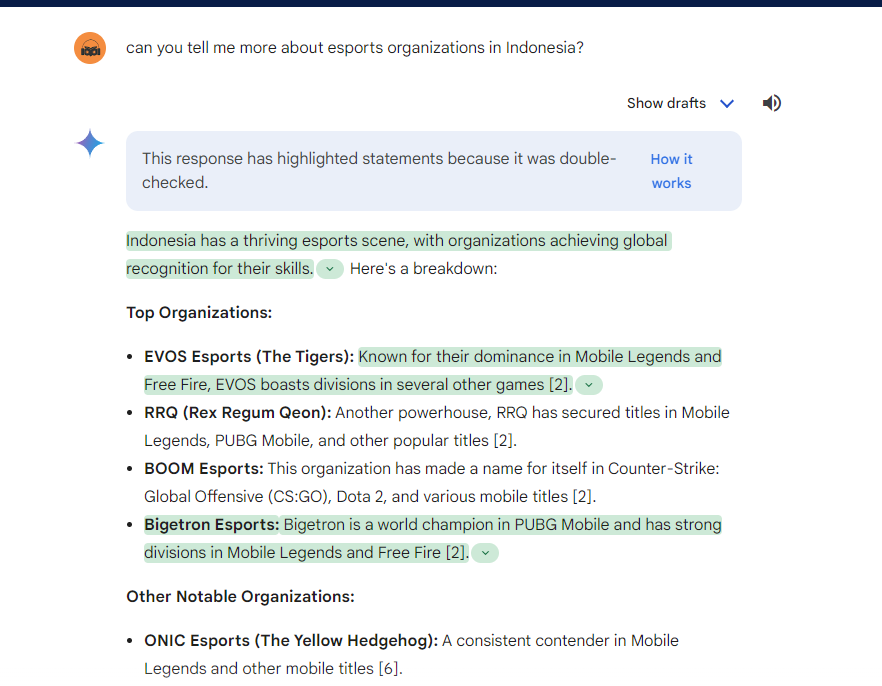
Task: Expand chevron after Bigetron 'Free Fire [2]'
Action: (485, 553)
